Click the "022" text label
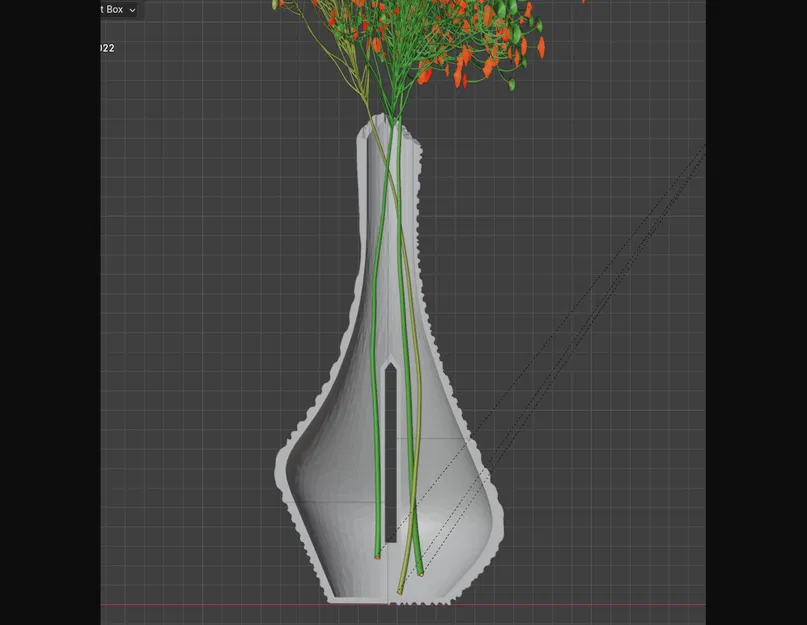Viewport: 807px width, 625px height. pos(105,47)
